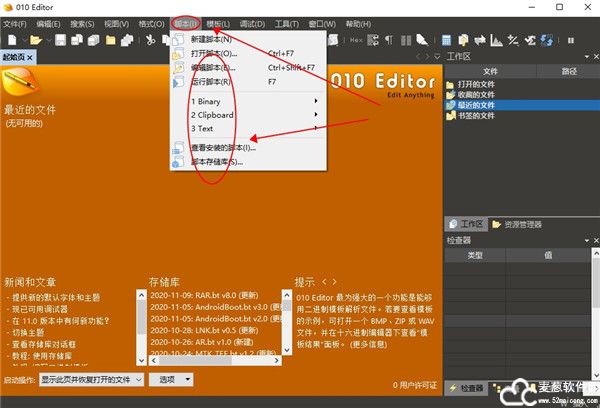Open the RAR.bt v8.0 repository entry
Screen dimensions: 600x408
(204, 295)
